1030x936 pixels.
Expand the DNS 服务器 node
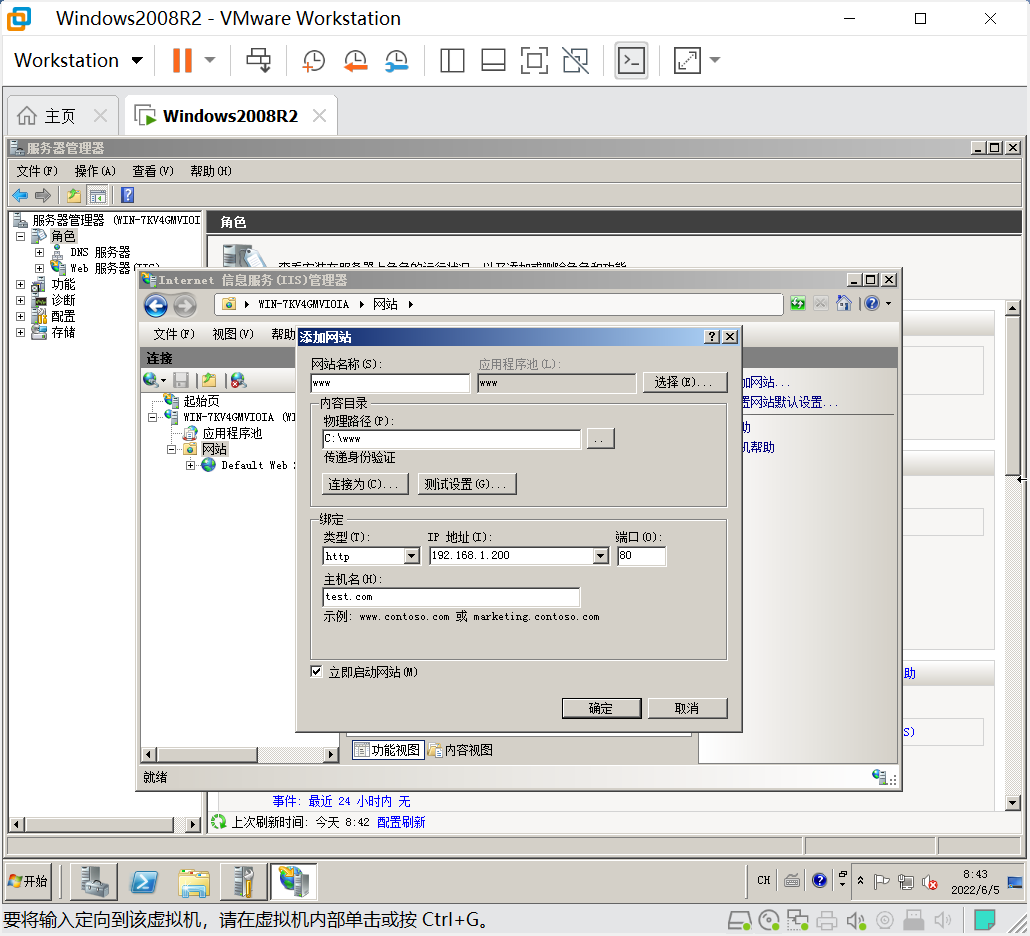coord(39,252)
